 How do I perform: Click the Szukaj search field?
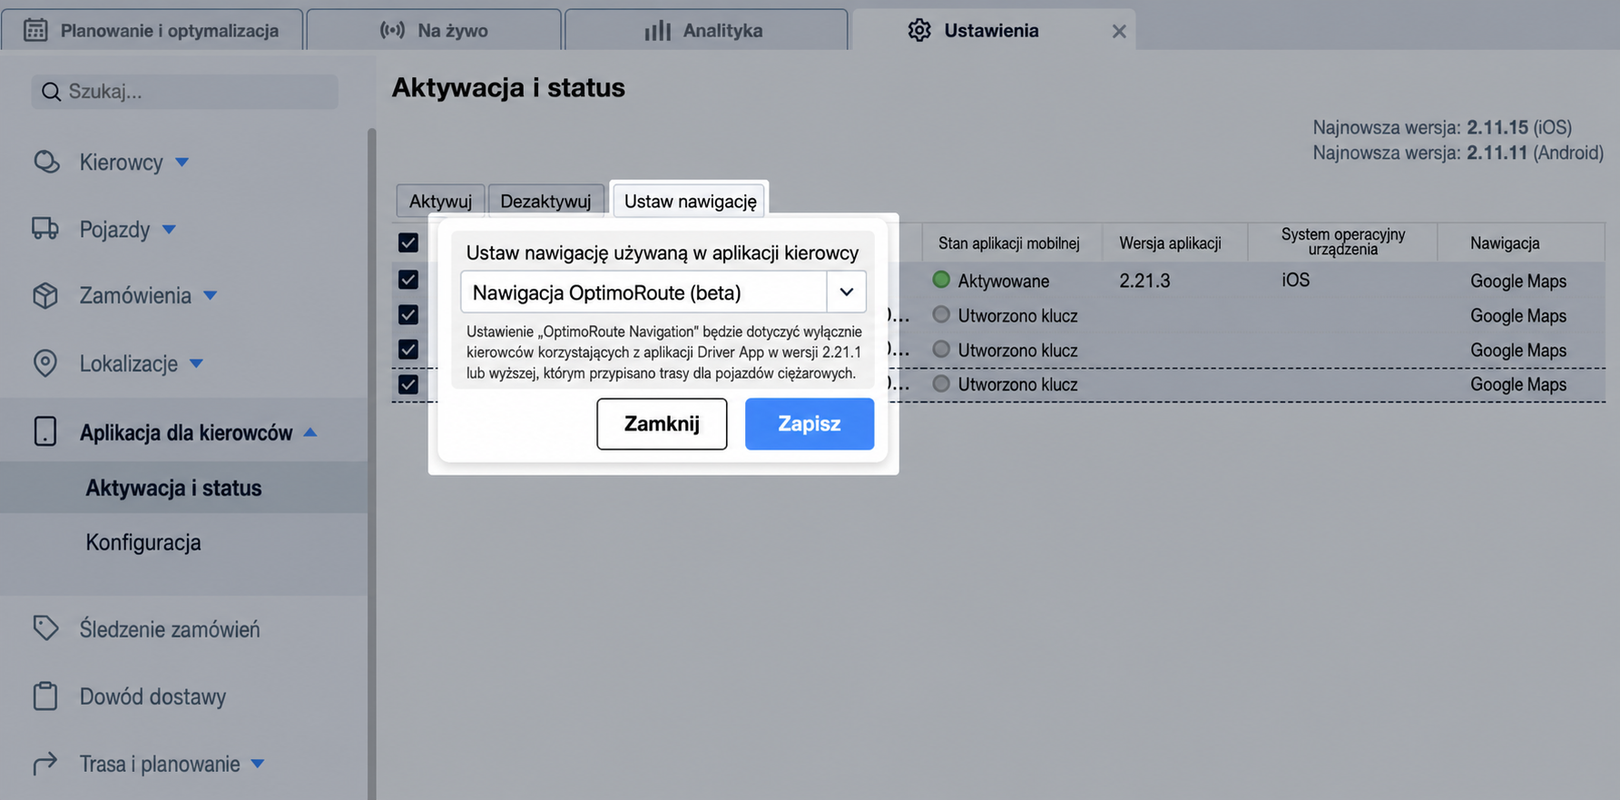pos(185,92)
